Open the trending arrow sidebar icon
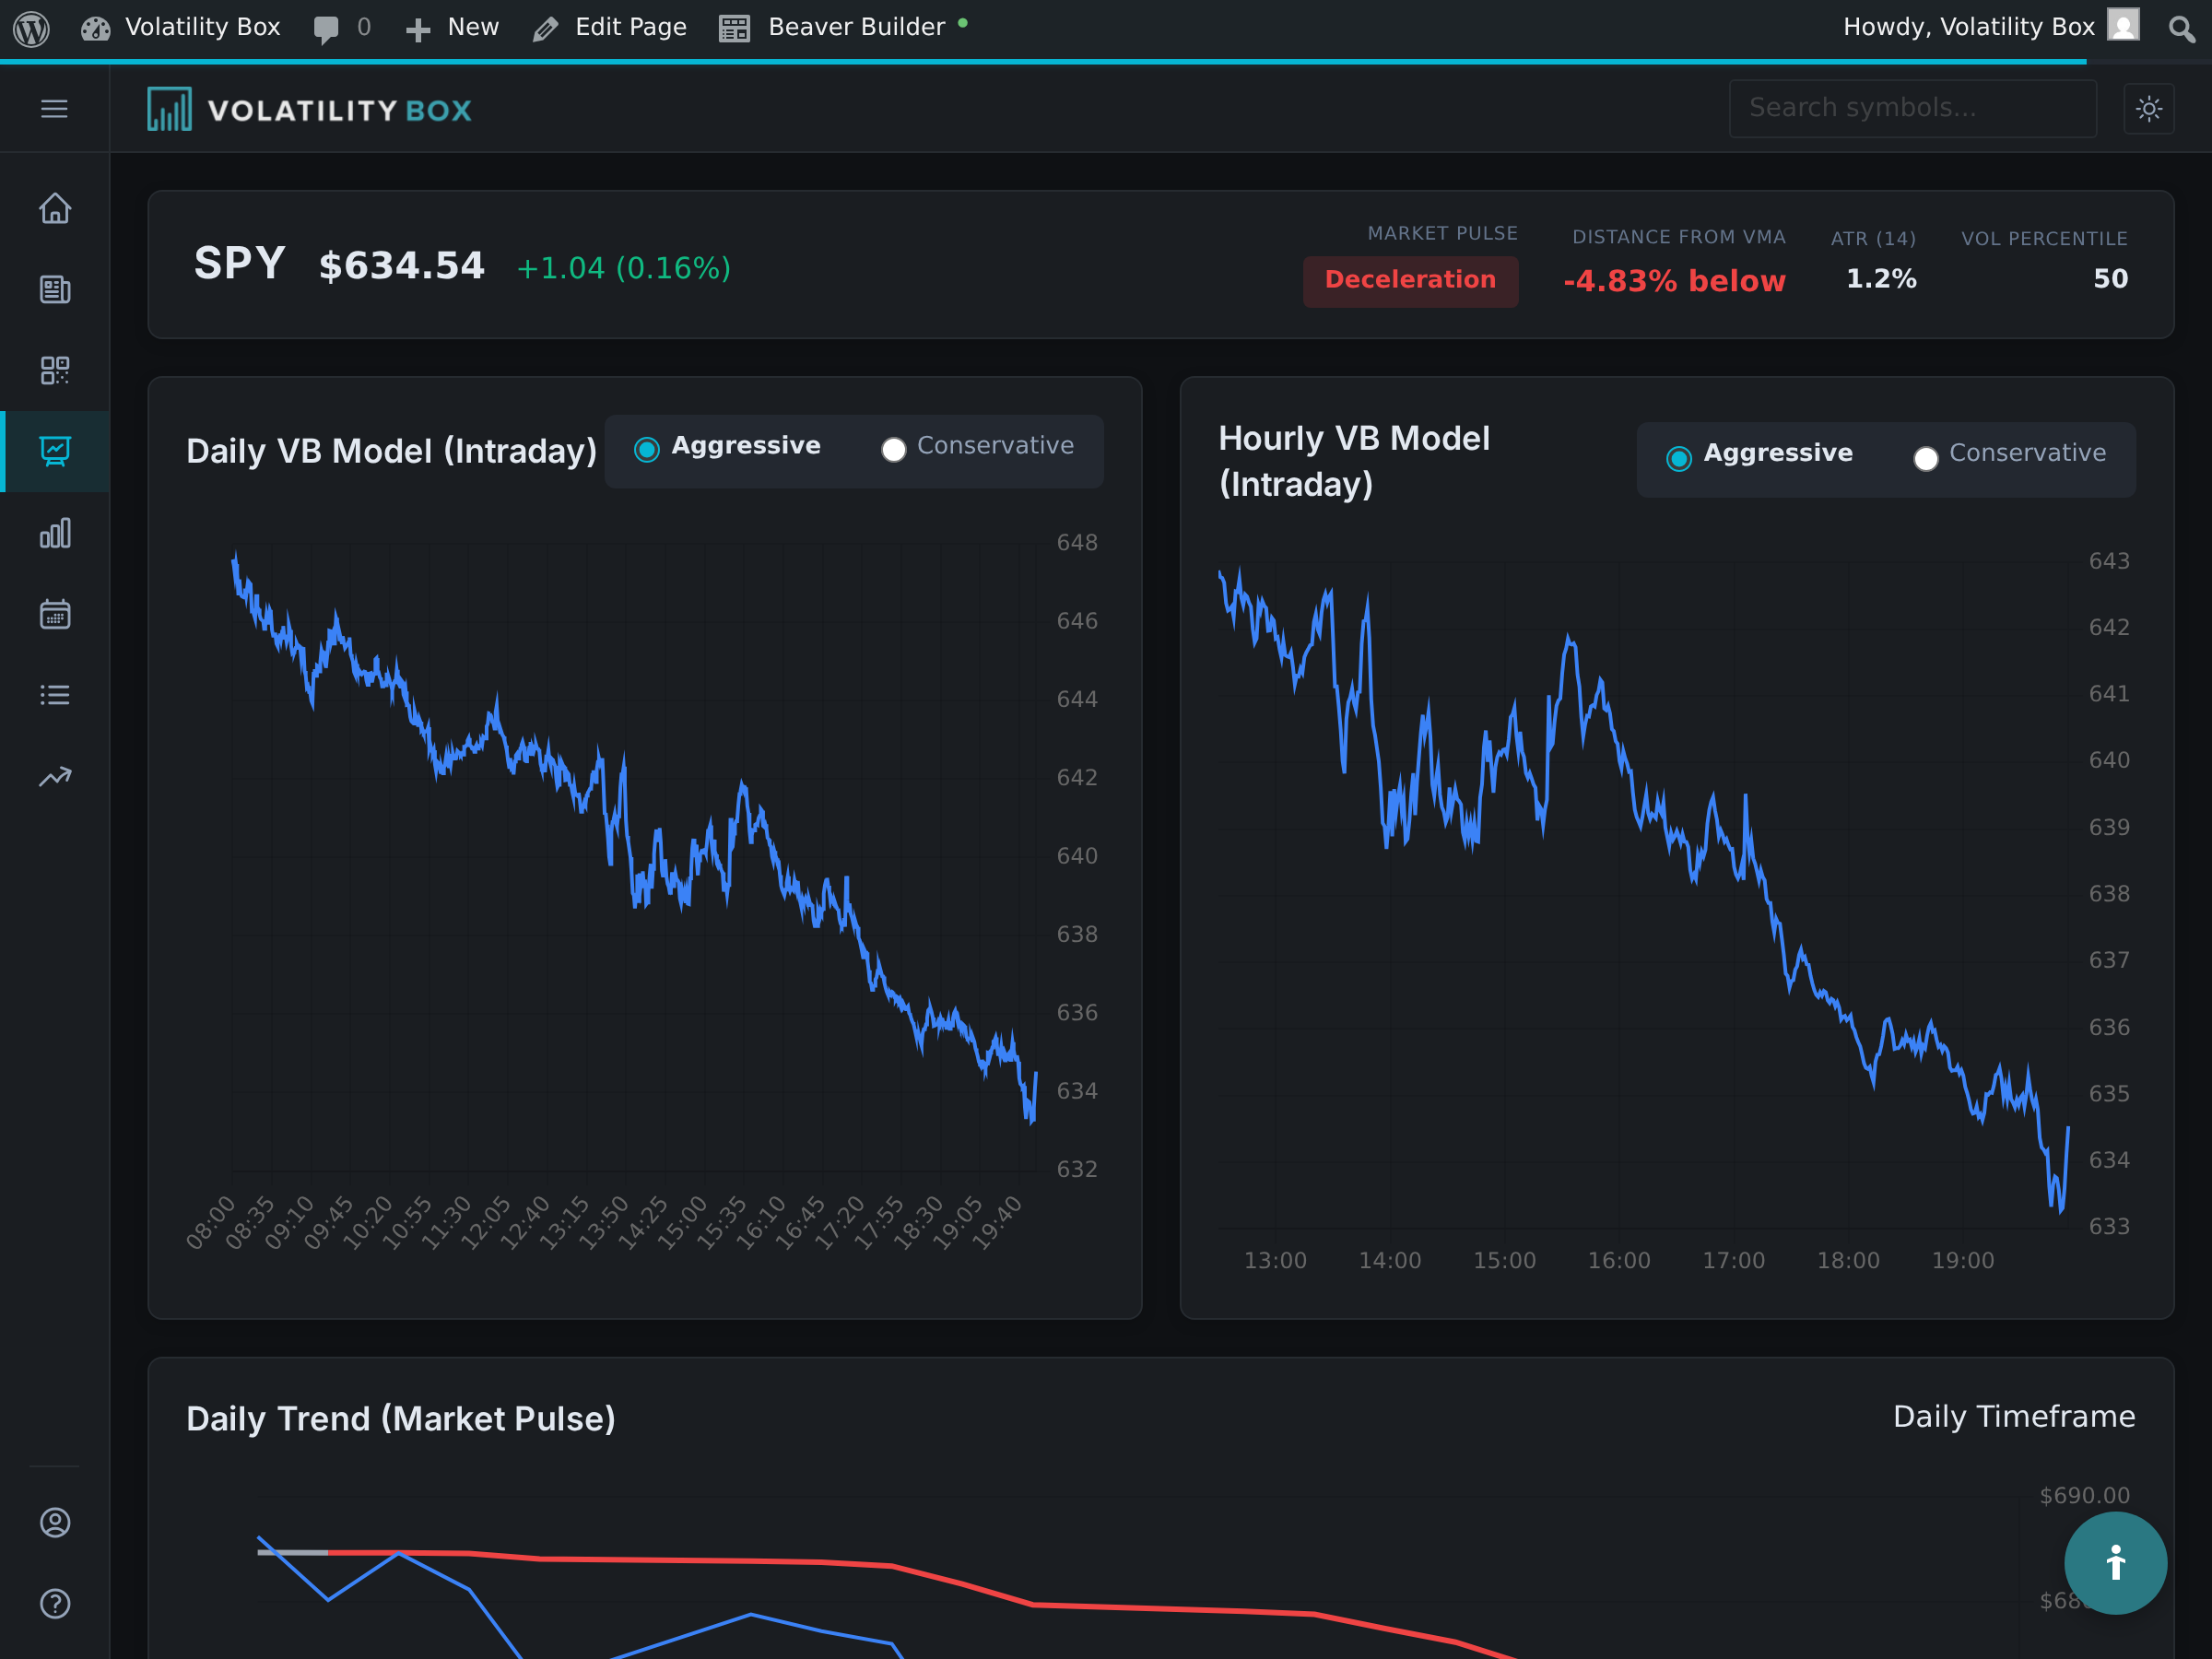 click(55, 776)
